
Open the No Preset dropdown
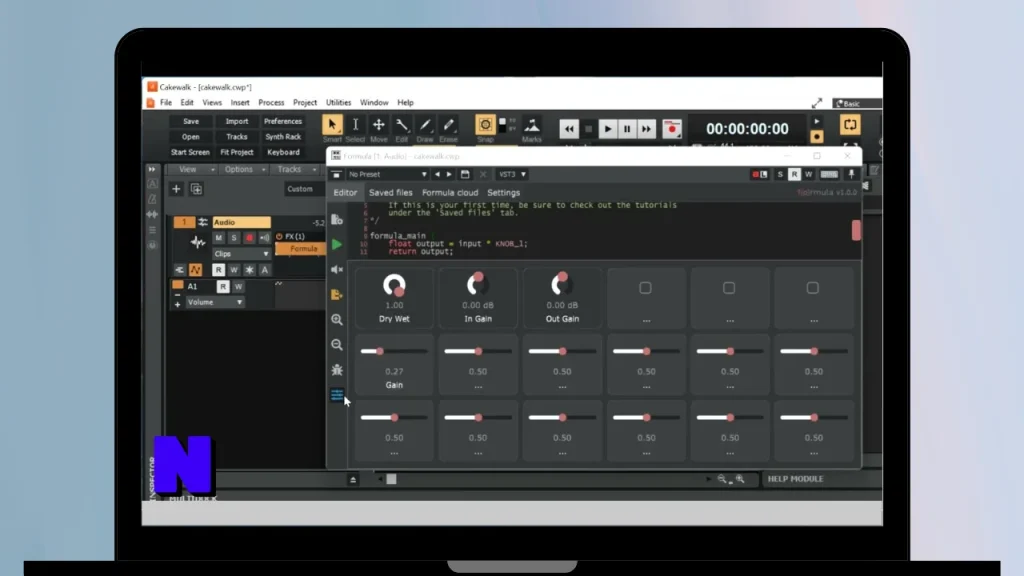tap(387, 174)
